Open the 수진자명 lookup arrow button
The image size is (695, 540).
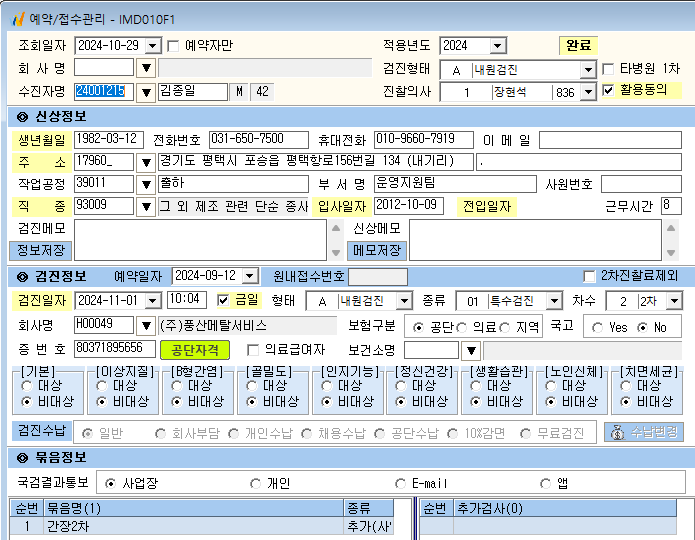(146, 92)
